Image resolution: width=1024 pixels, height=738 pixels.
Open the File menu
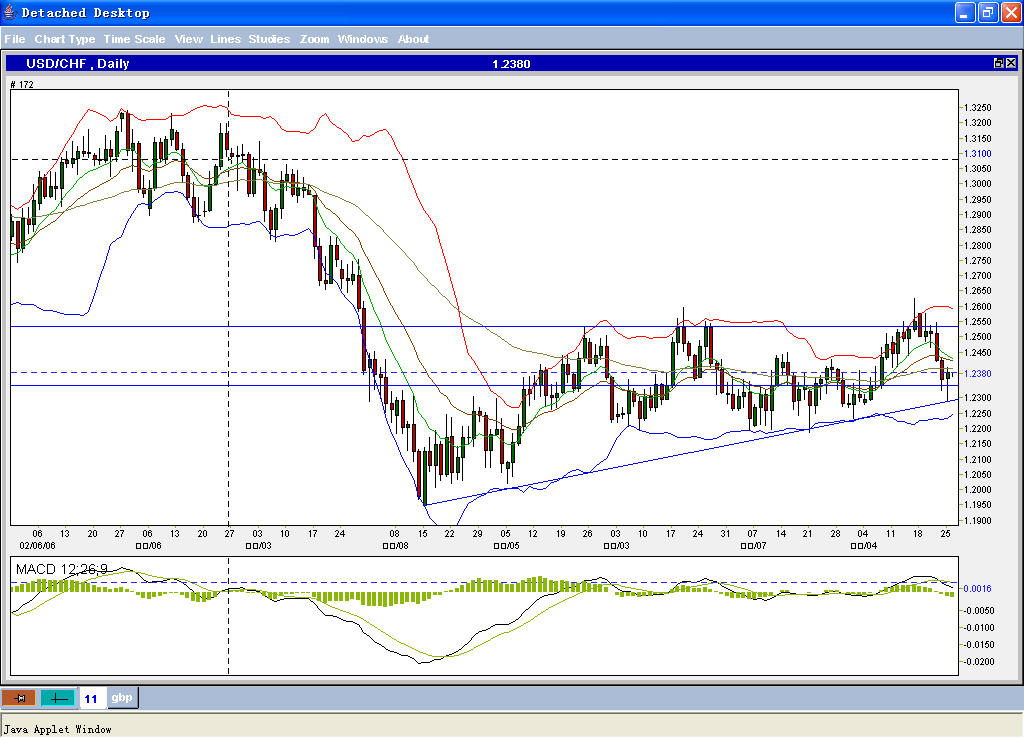point(14,39)
